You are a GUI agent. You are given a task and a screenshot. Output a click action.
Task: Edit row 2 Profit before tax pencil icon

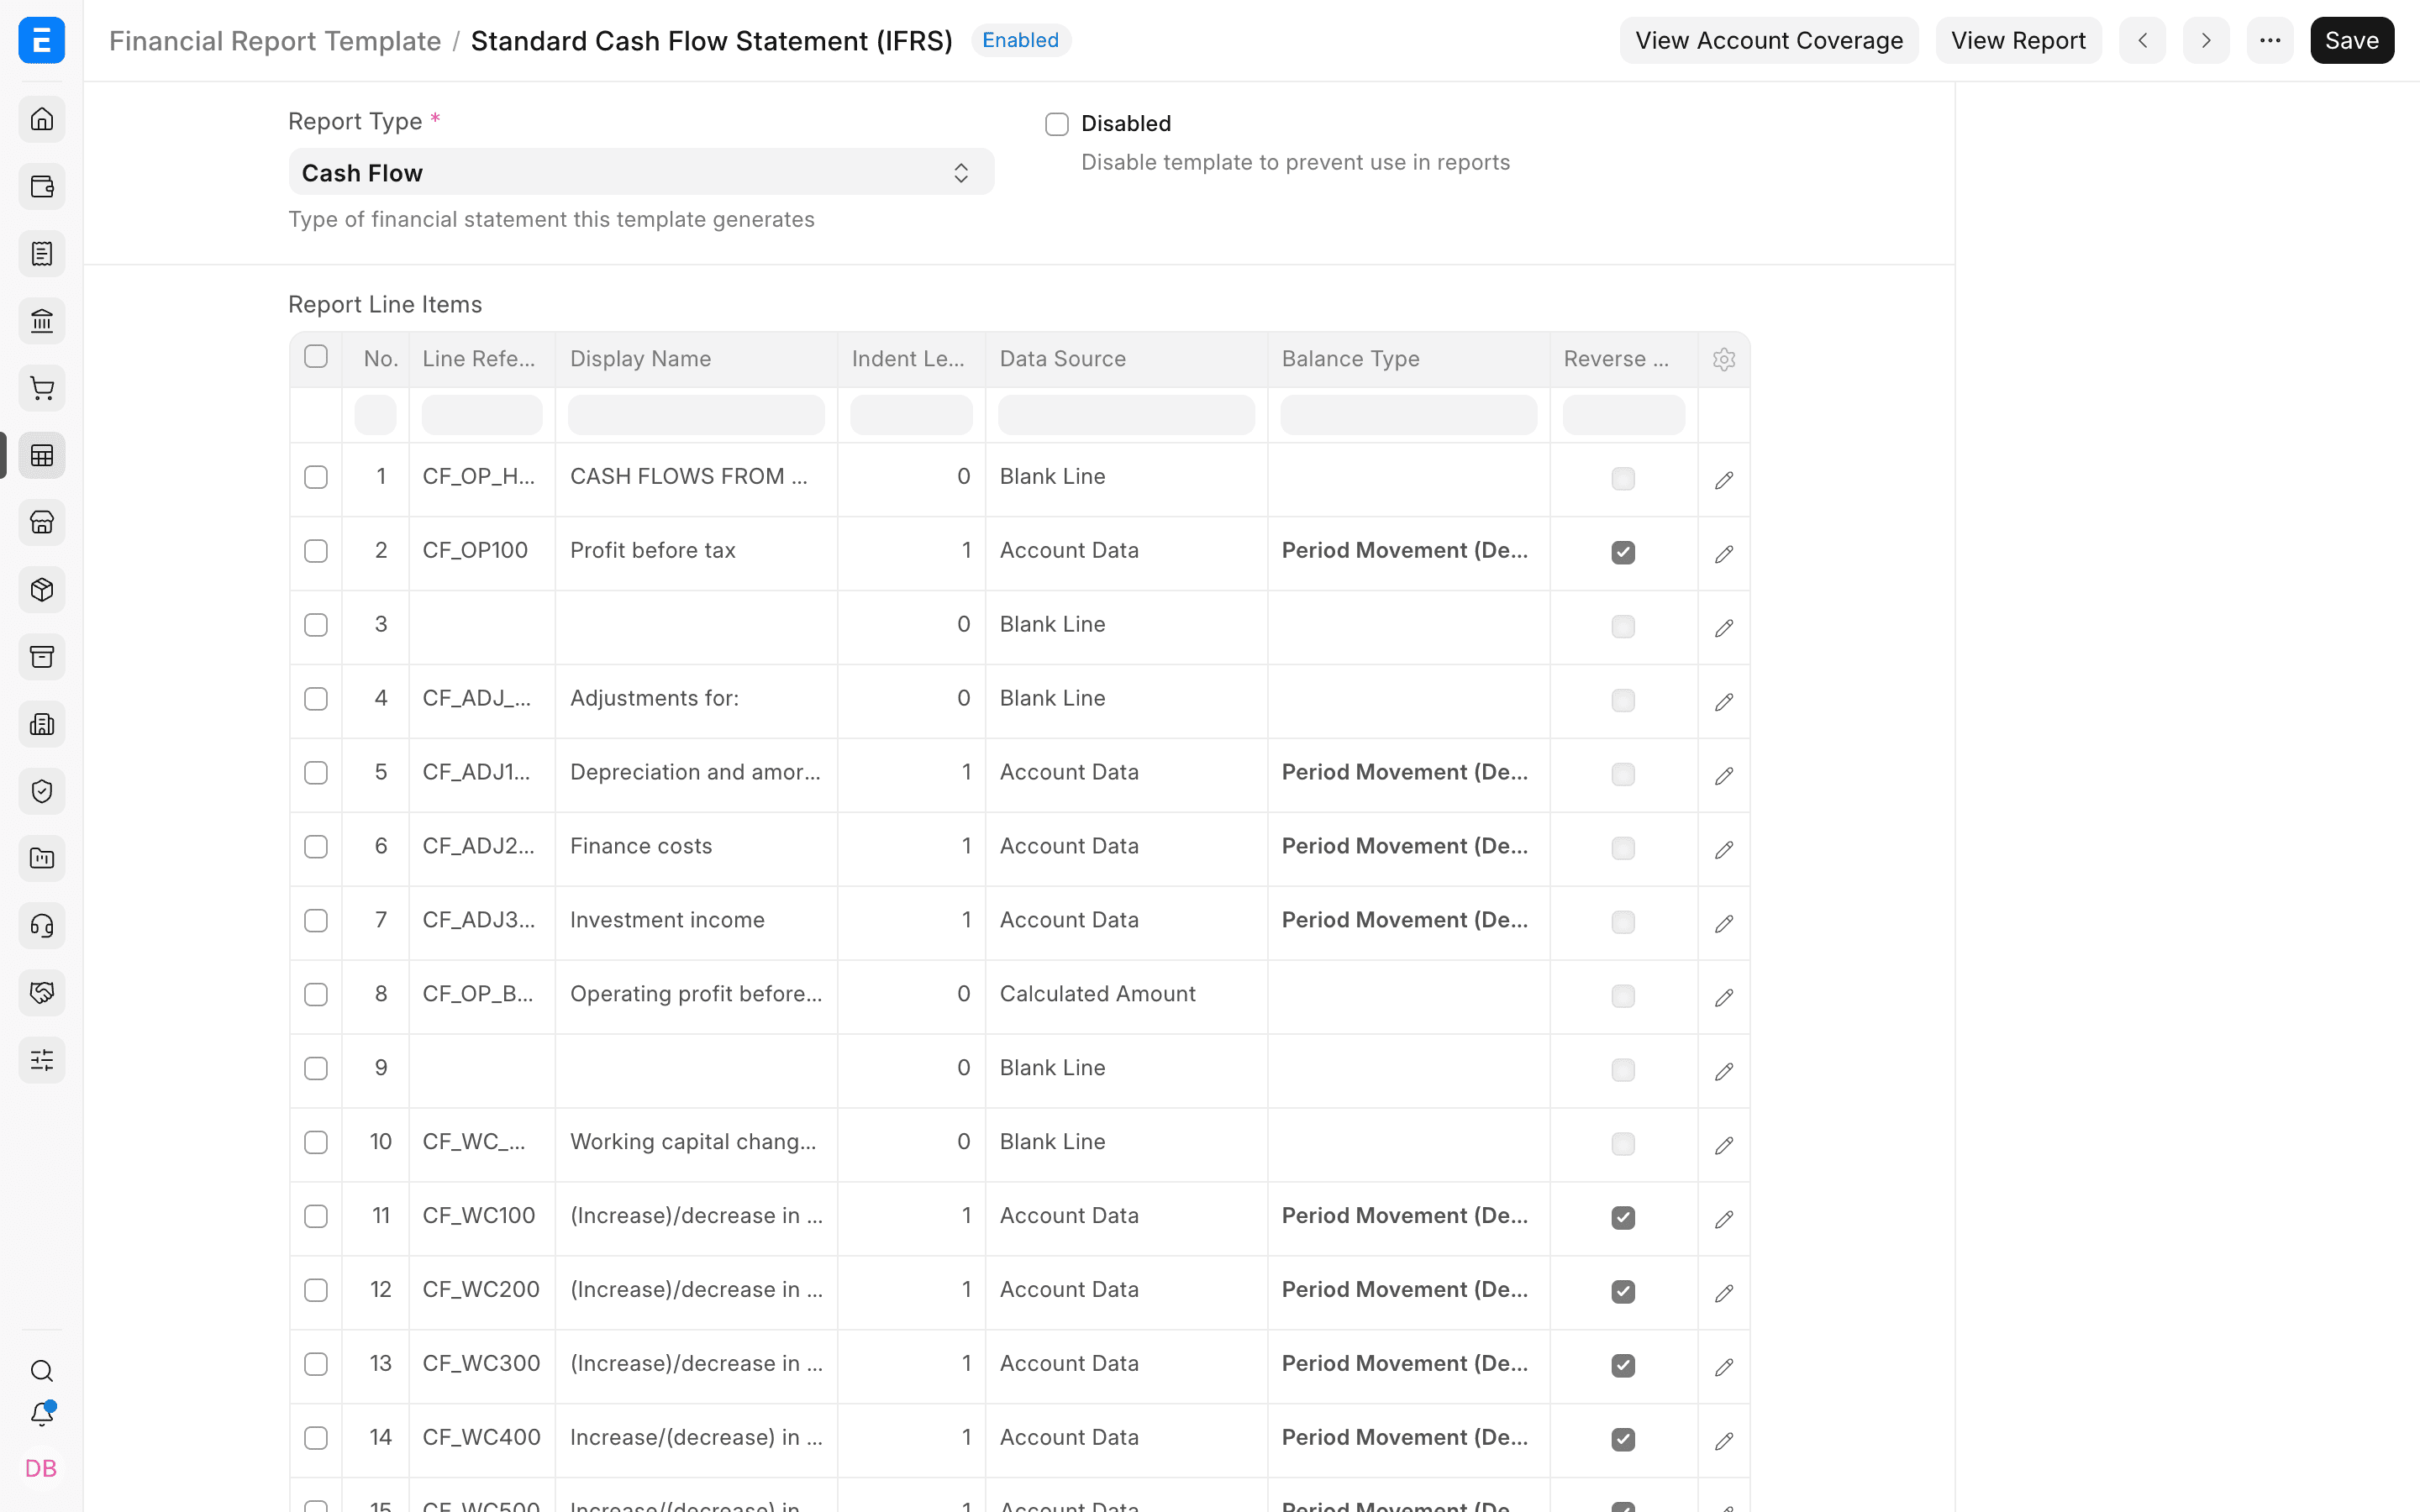point(1724,553)
